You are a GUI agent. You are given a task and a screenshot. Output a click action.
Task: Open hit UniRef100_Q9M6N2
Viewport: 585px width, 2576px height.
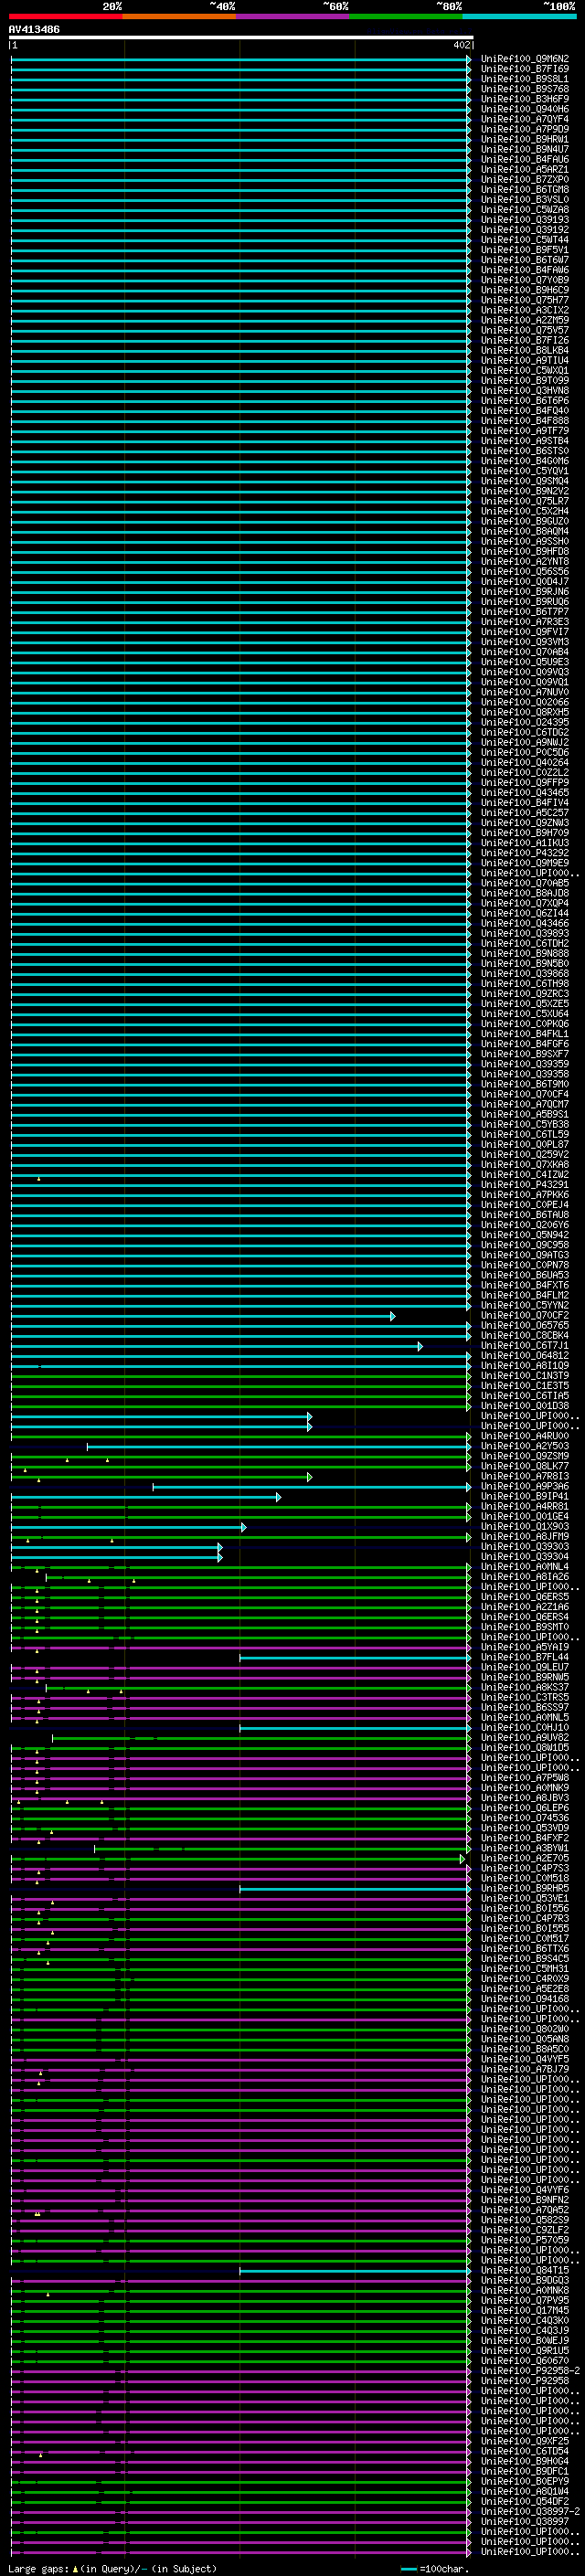[x=525, y=59]
